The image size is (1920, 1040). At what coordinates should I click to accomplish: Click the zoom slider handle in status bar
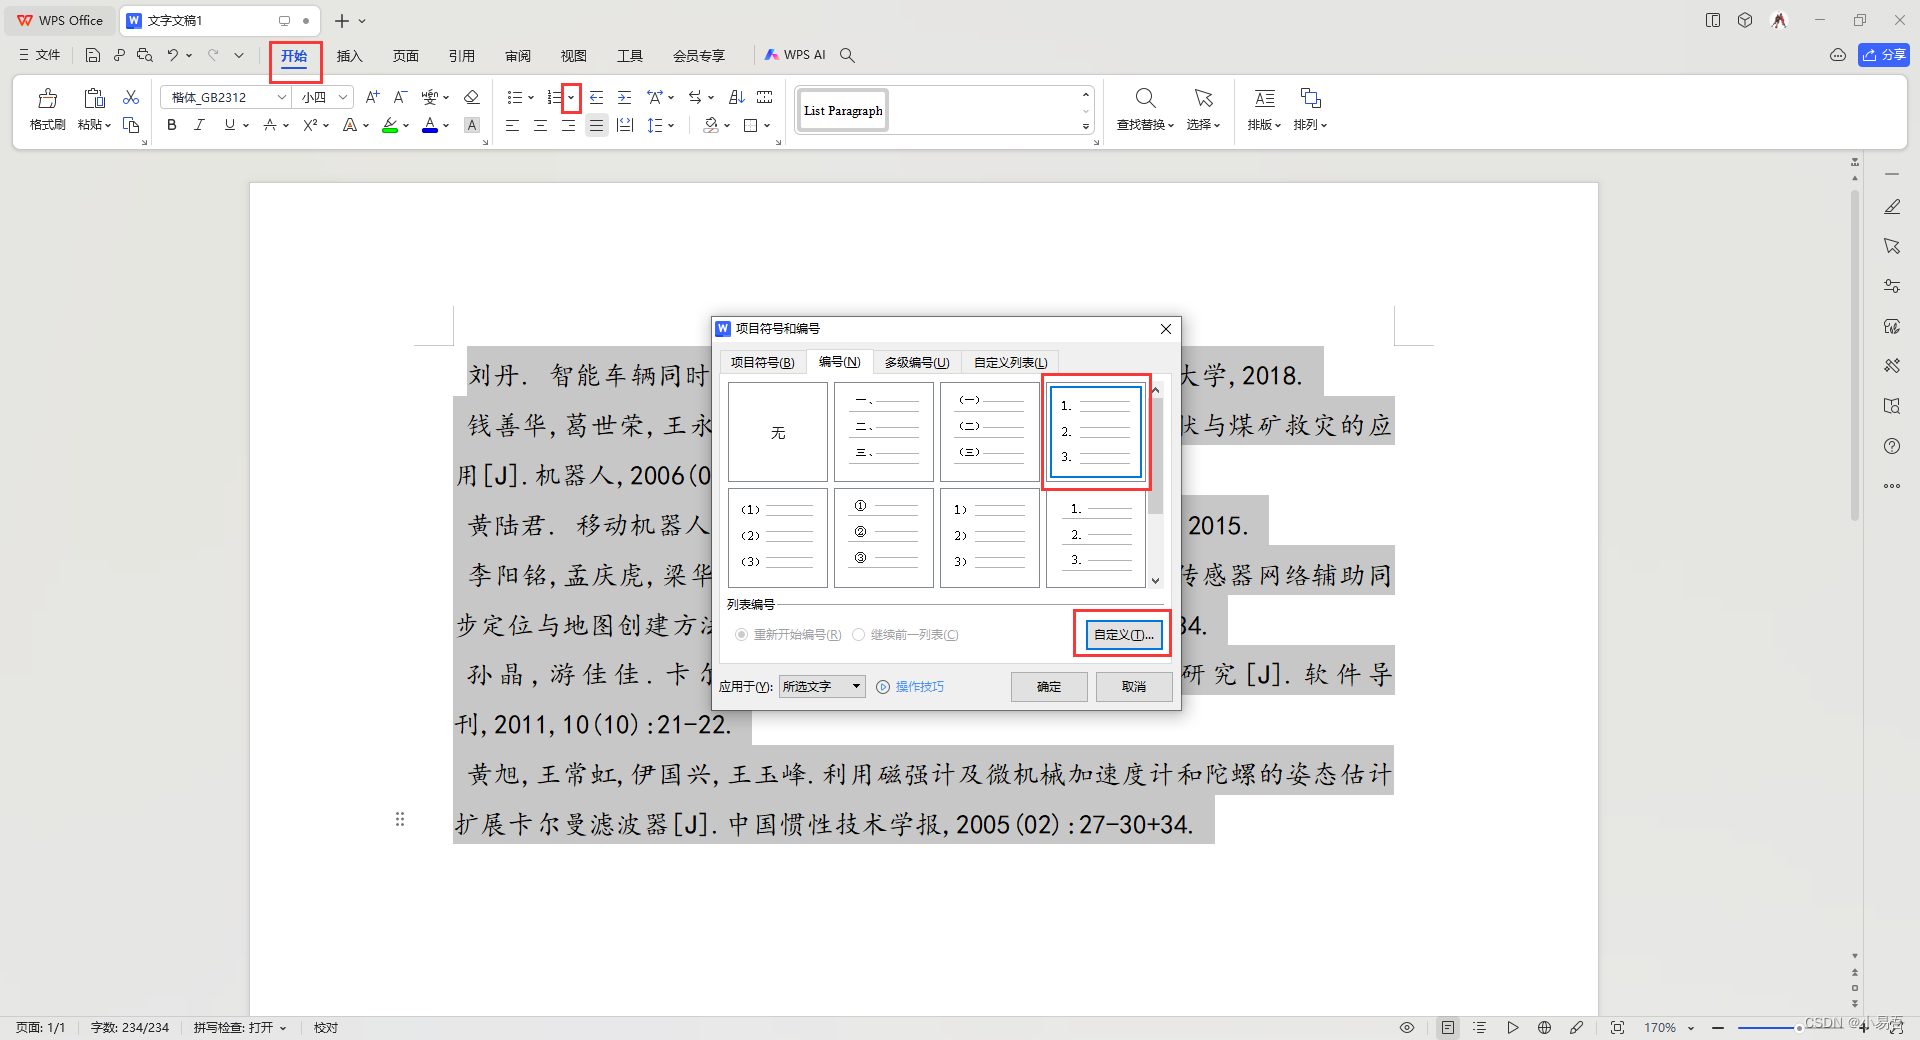click(1799, 1027)
